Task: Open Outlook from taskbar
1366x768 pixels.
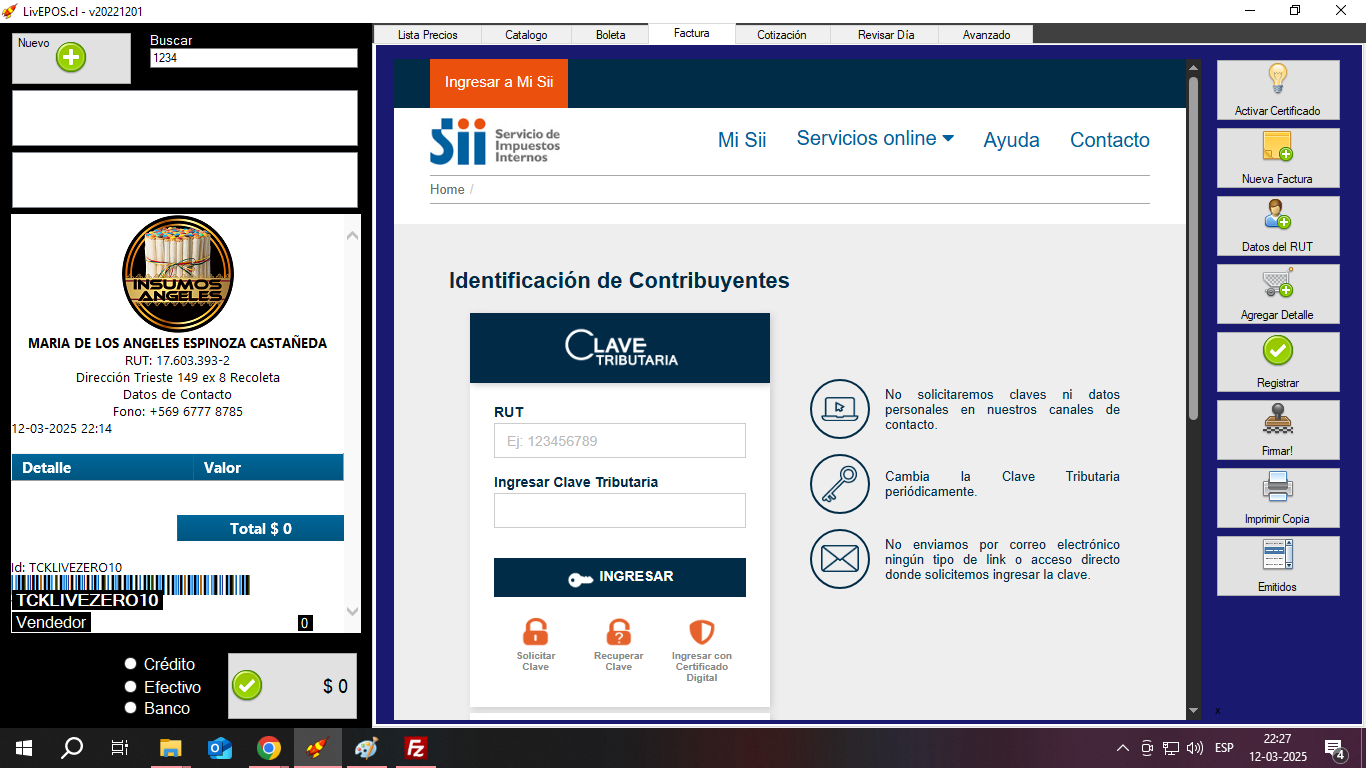Action: pos(220,747)
